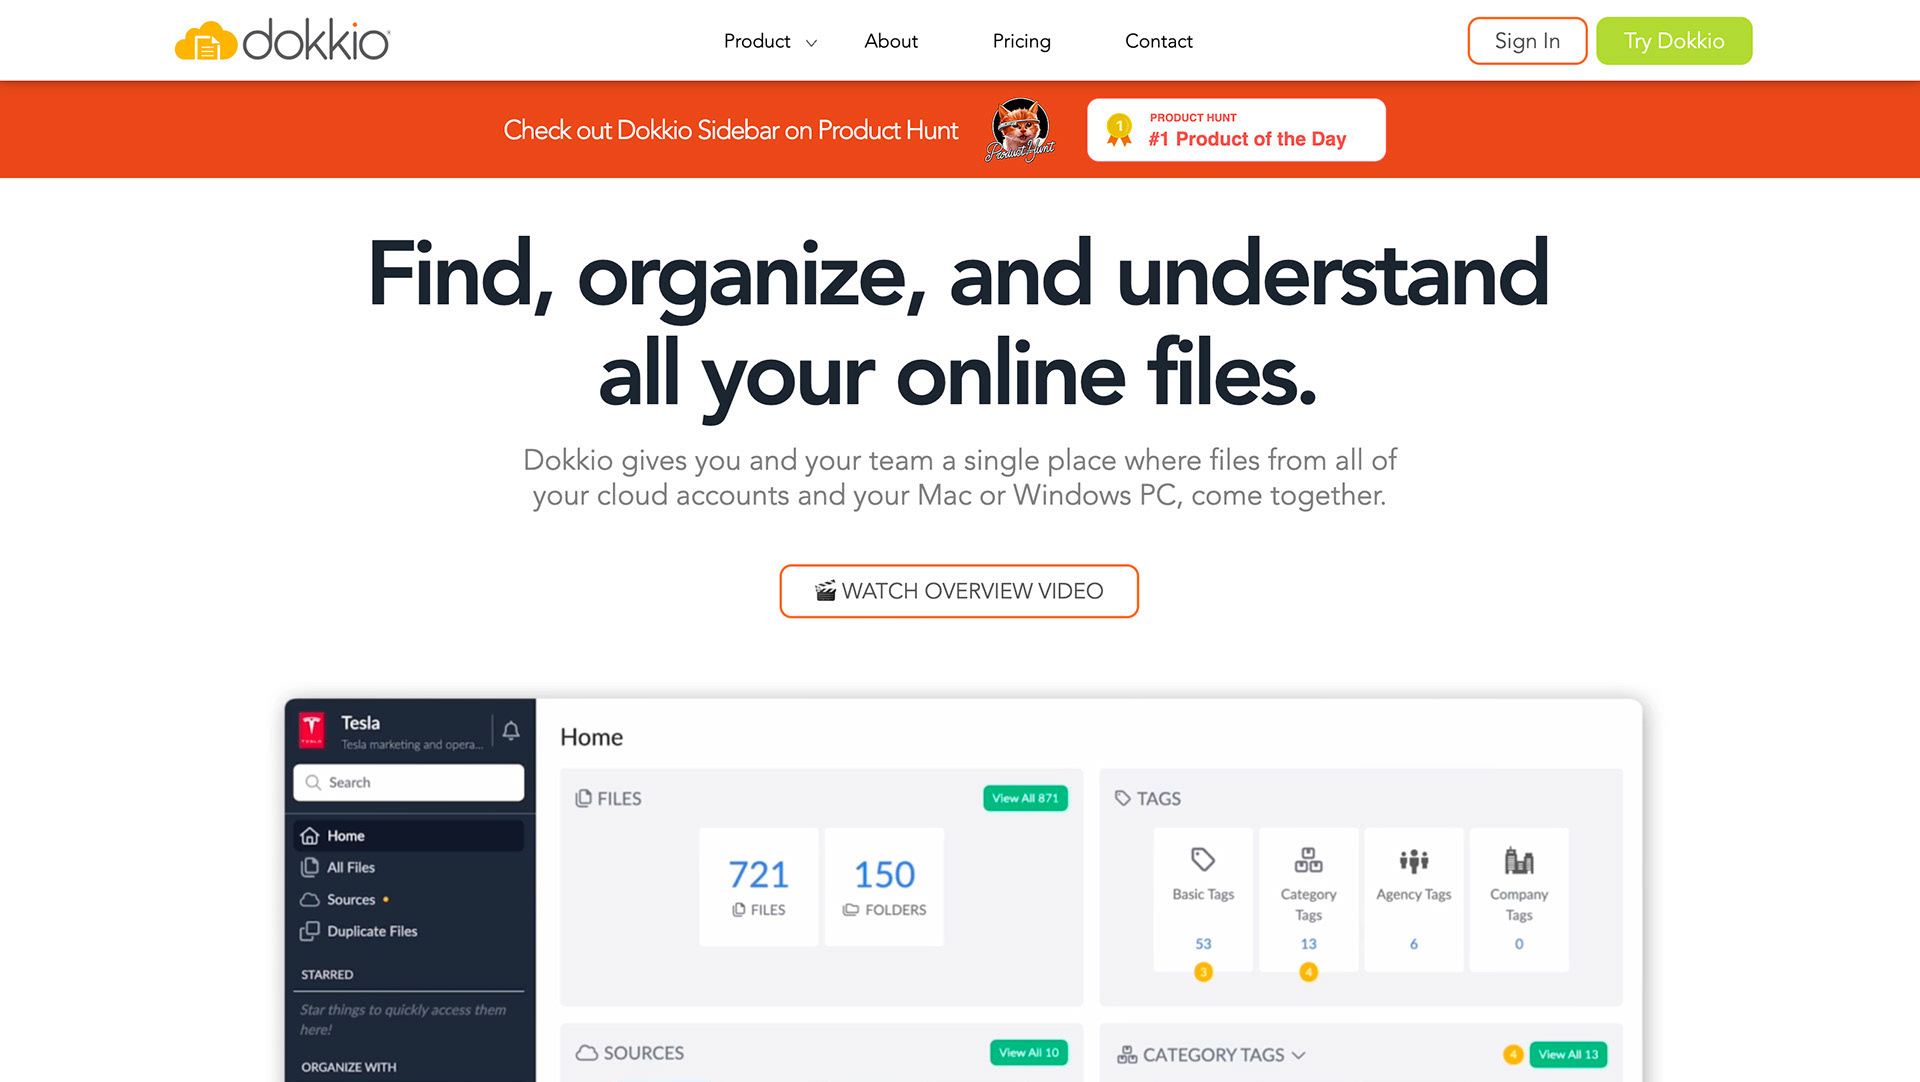
Task: Click the ORGANIZE WITH section heading
Action: 349,1067
